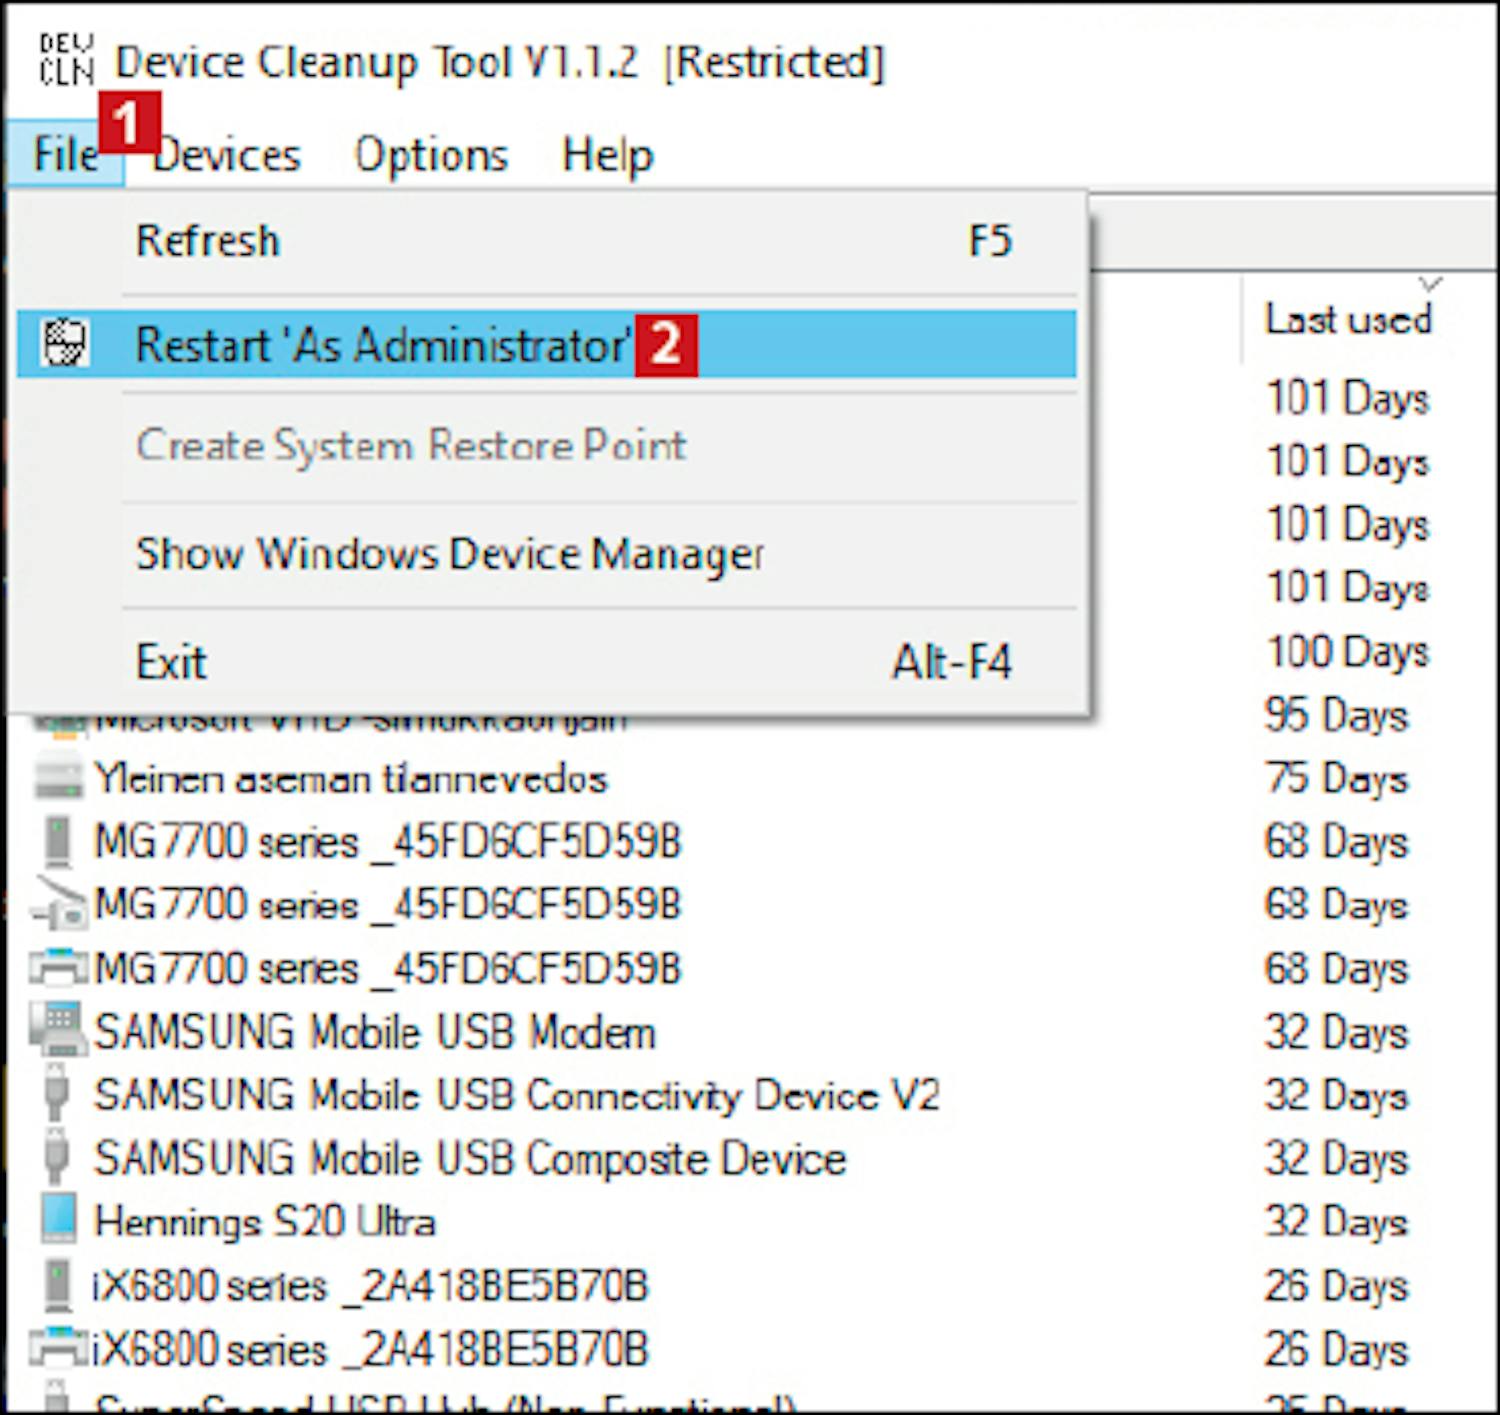Click the printer icon of third MG7700 series entry
1500x1415 pixels.
[58, 968]
